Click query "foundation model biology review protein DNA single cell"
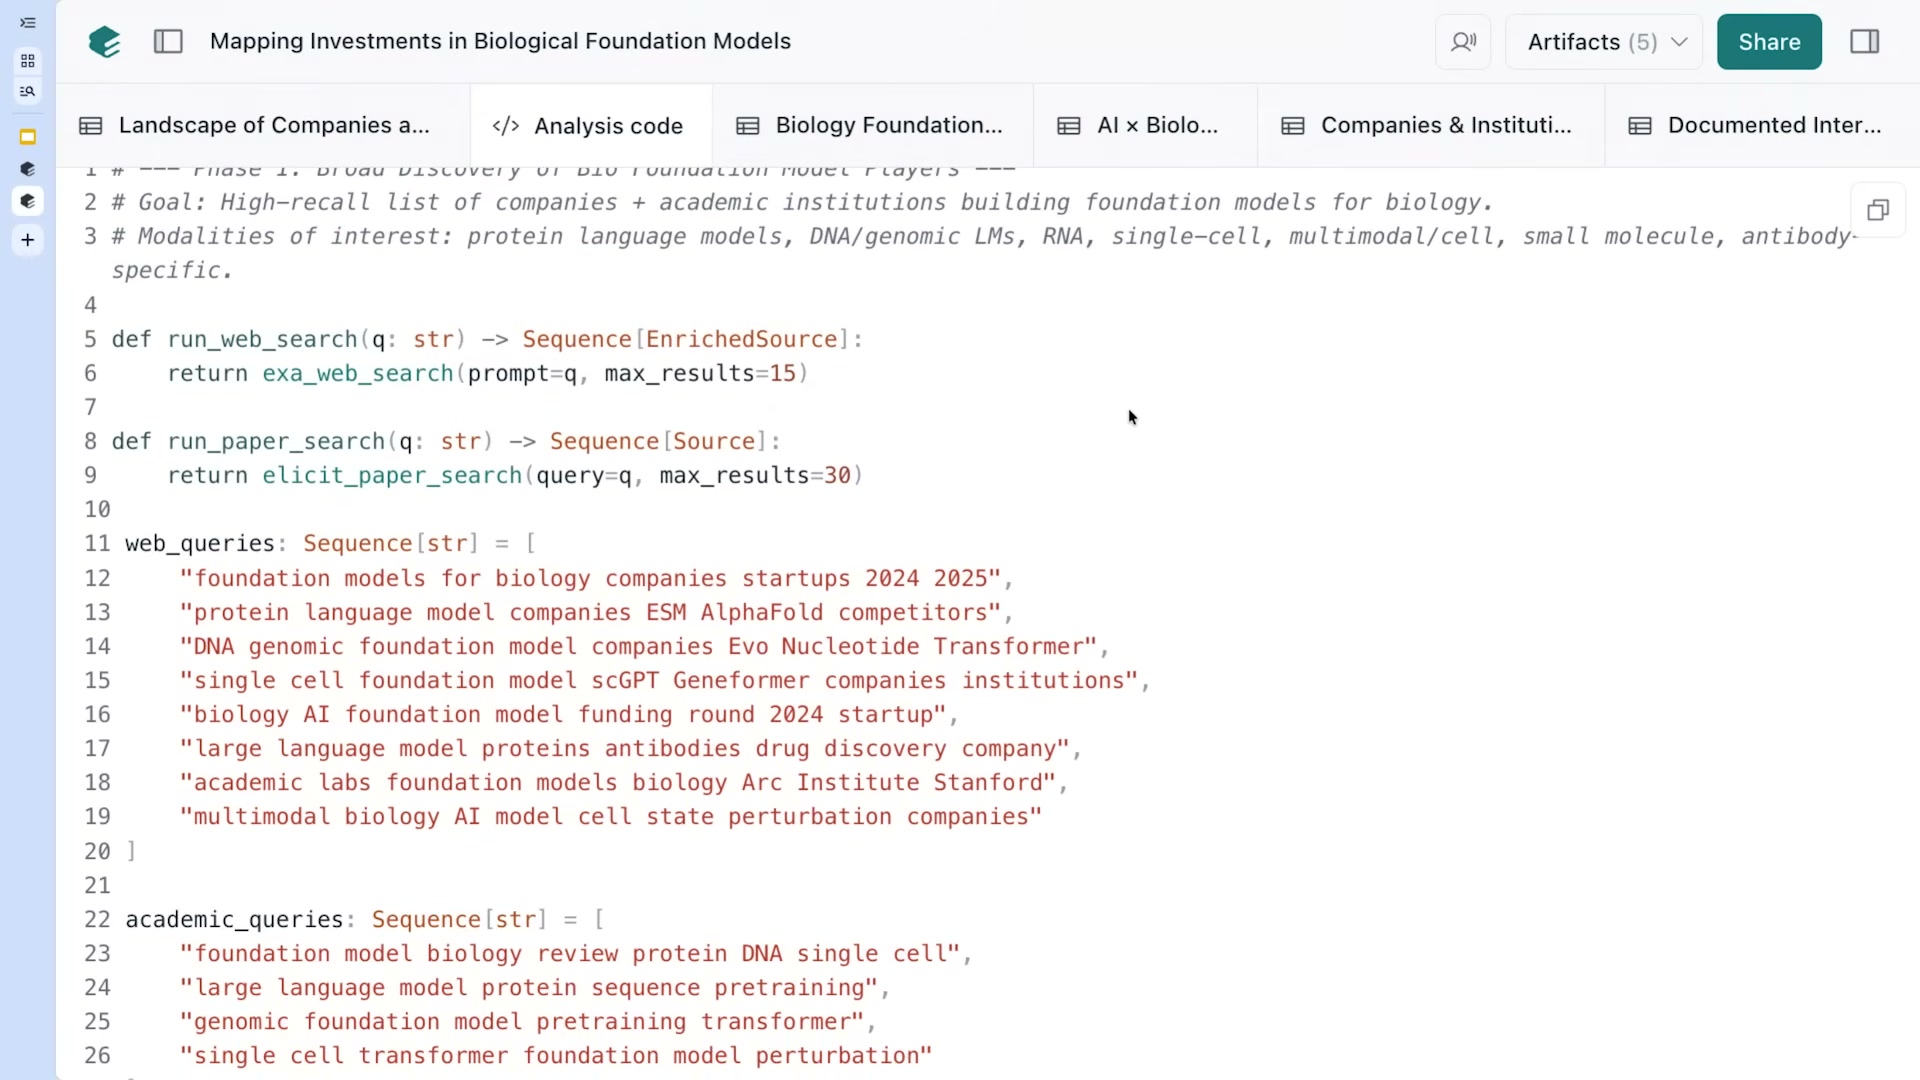Image resolution: width=1920 pixels, height=1080 pixels. [576, 954]
